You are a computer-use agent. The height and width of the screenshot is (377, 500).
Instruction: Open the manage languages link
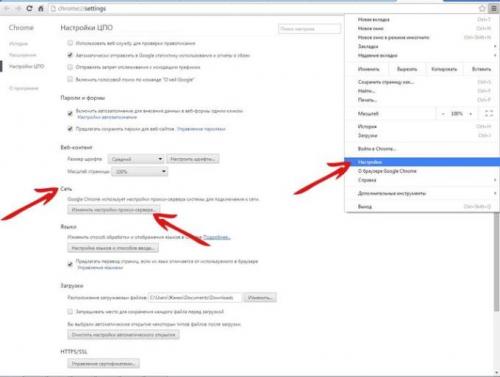(x=100, y=268)
